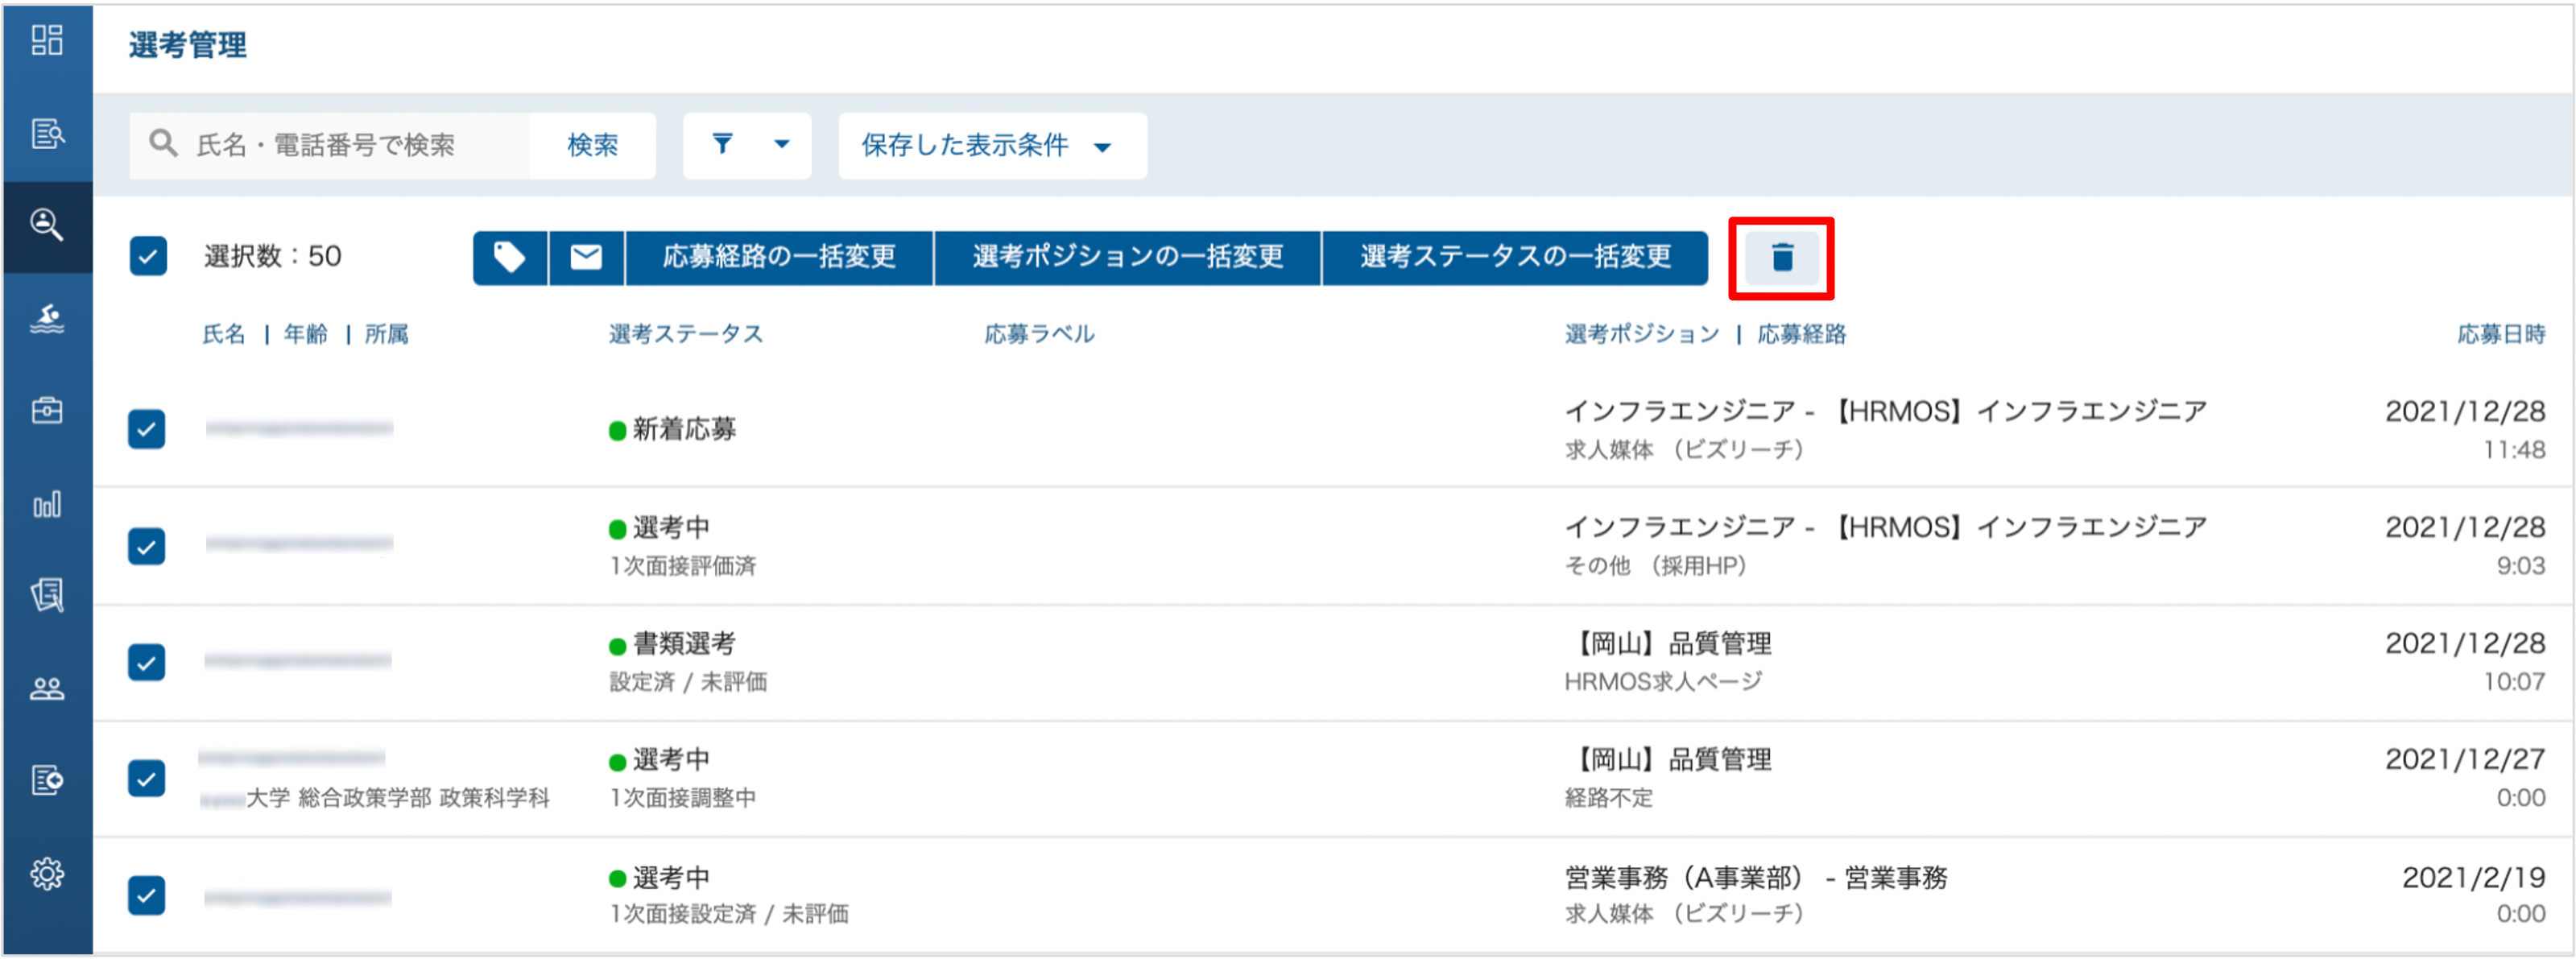Focus the 氏名・電話番号で検索 search field
2576x959 pixels.
coord(330,146)
